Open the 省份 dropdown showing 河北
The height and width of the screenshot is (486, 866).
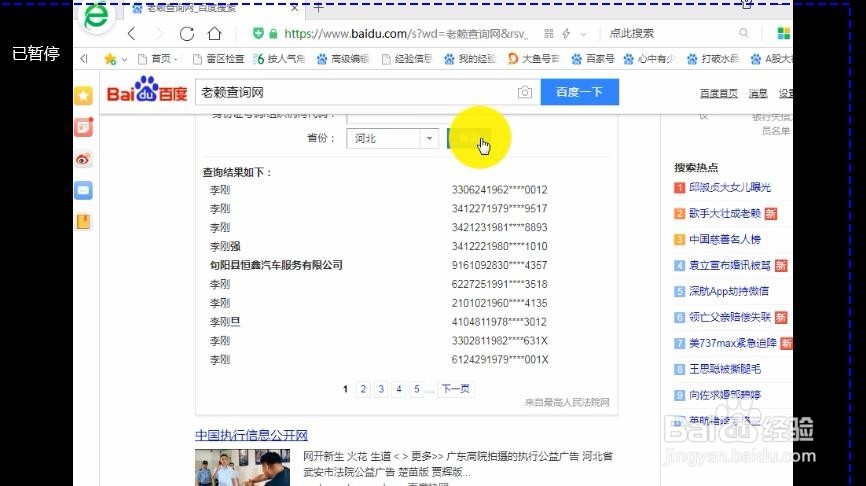[393, 139]
